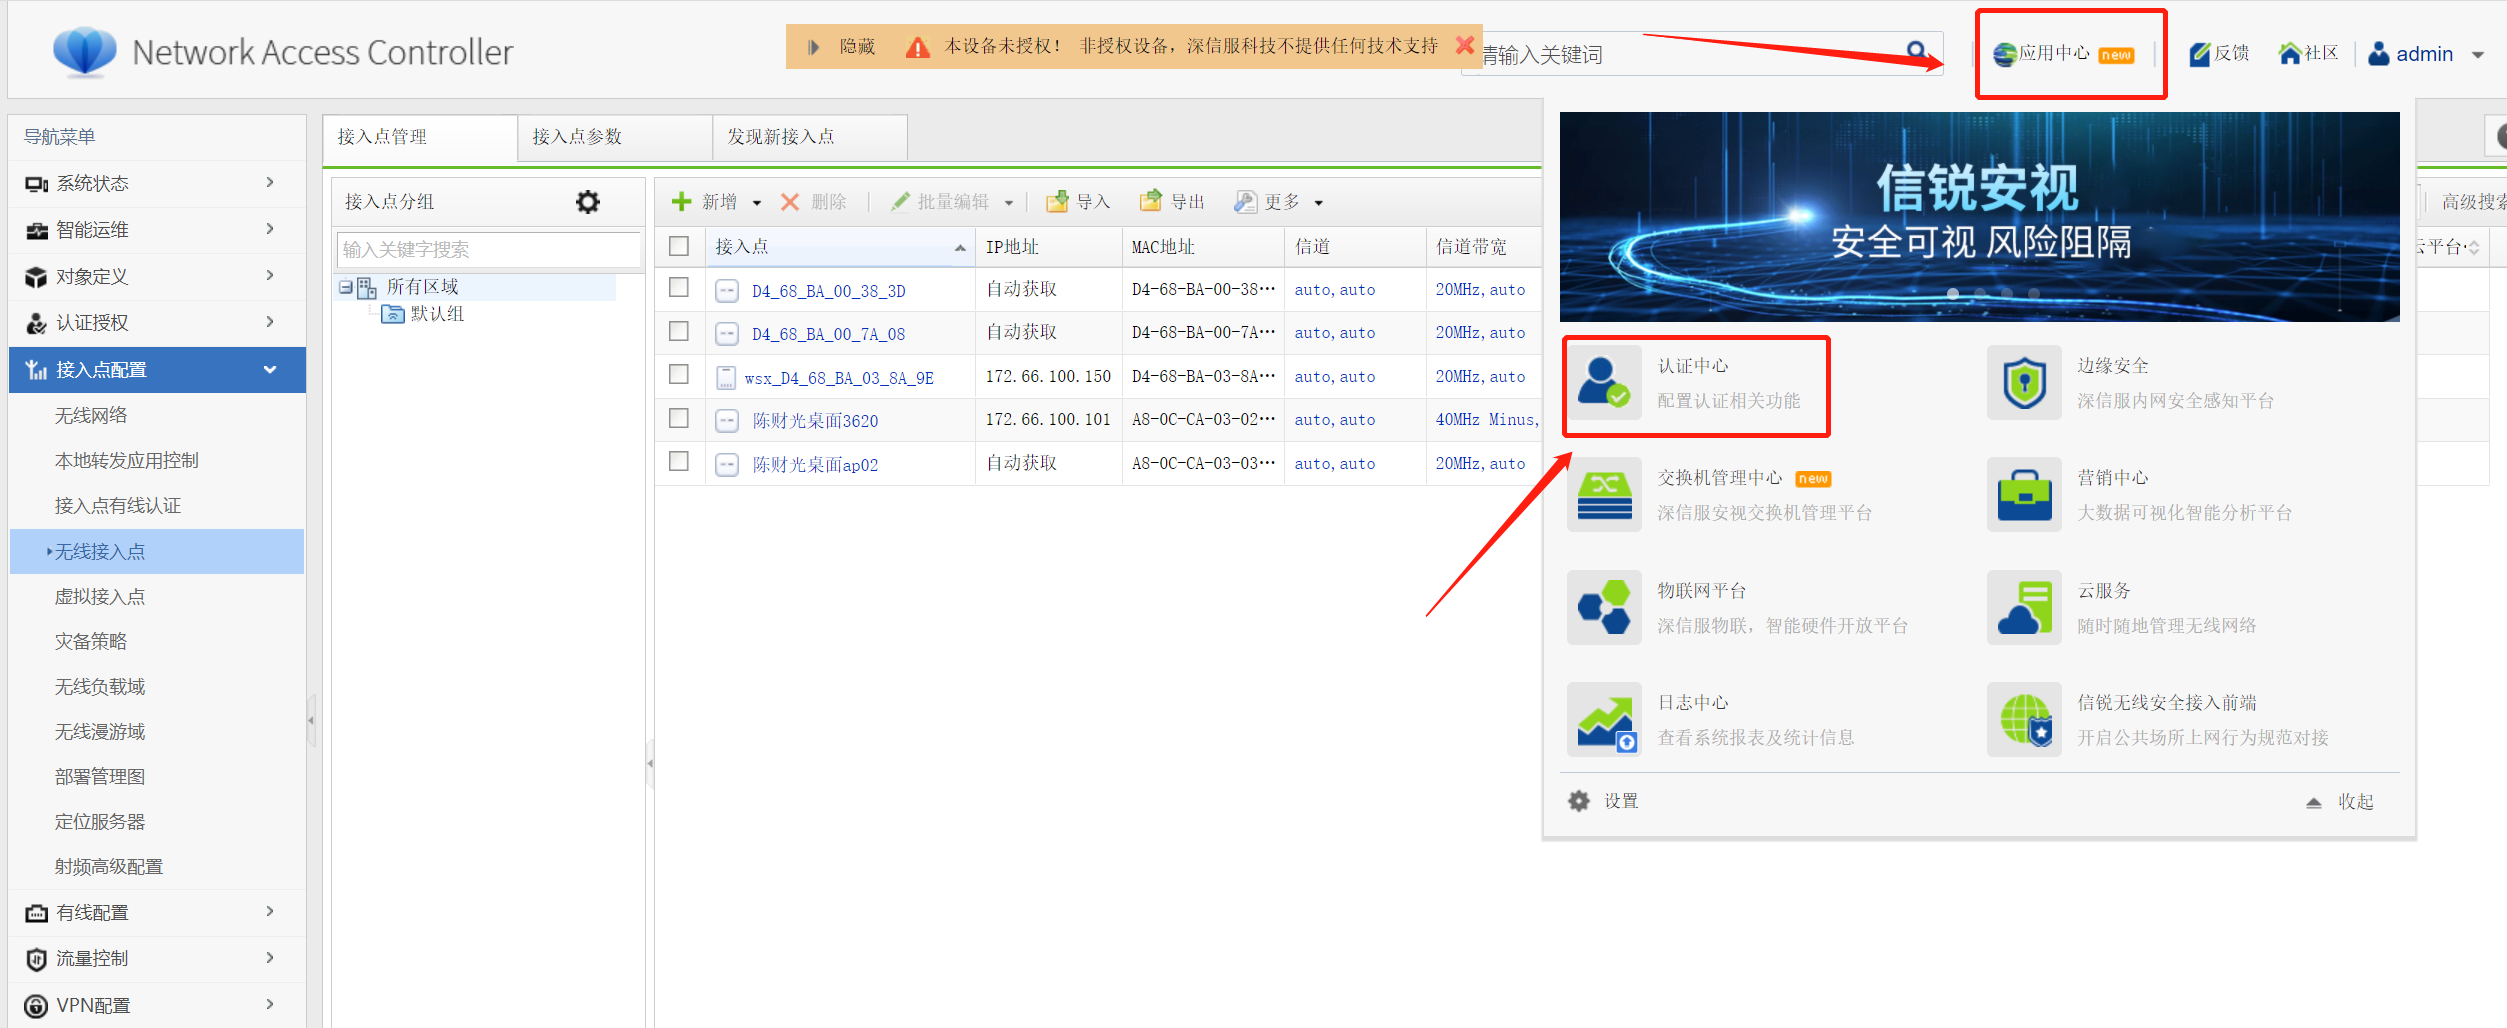The height and width of the screenshot is (1028, 2507).
Task: Click the red X 删除 icon
Action: point(790,202)
